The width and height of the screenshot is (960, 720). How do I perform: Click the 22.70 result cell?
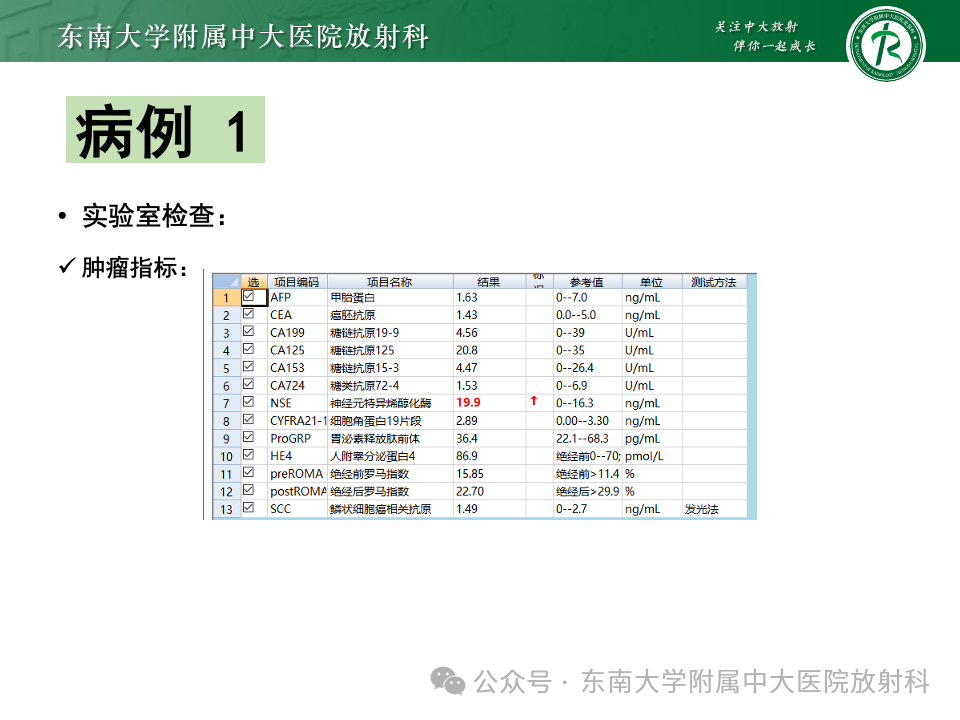(x=489, y=492)
